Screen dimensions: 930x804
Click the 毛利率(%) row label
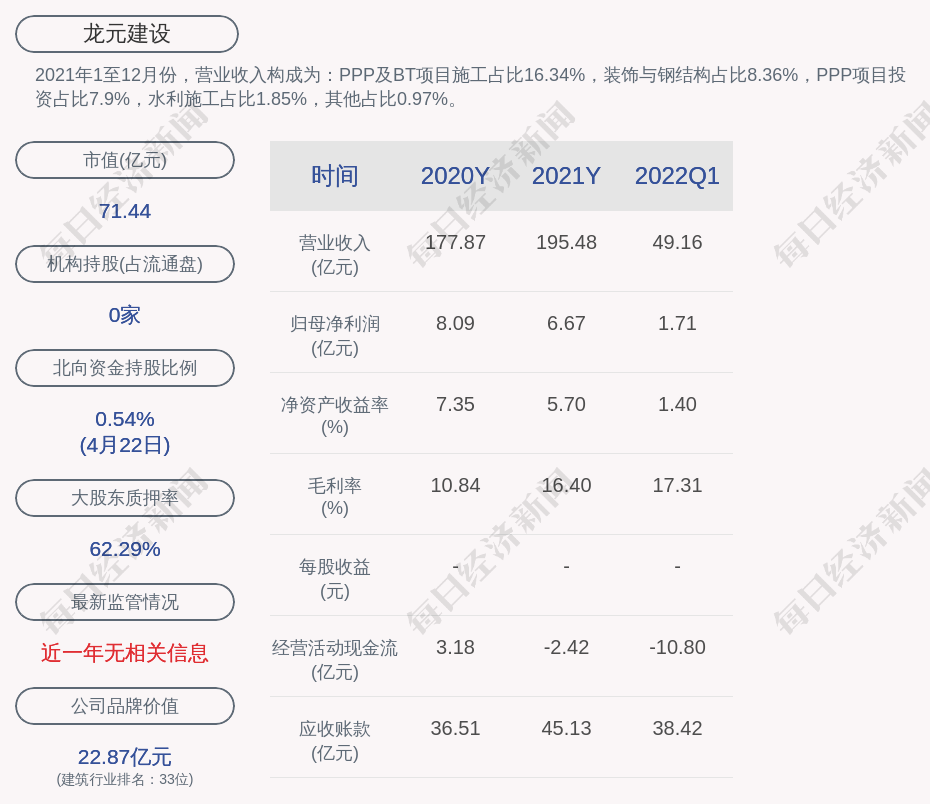[x=335, y=497]
